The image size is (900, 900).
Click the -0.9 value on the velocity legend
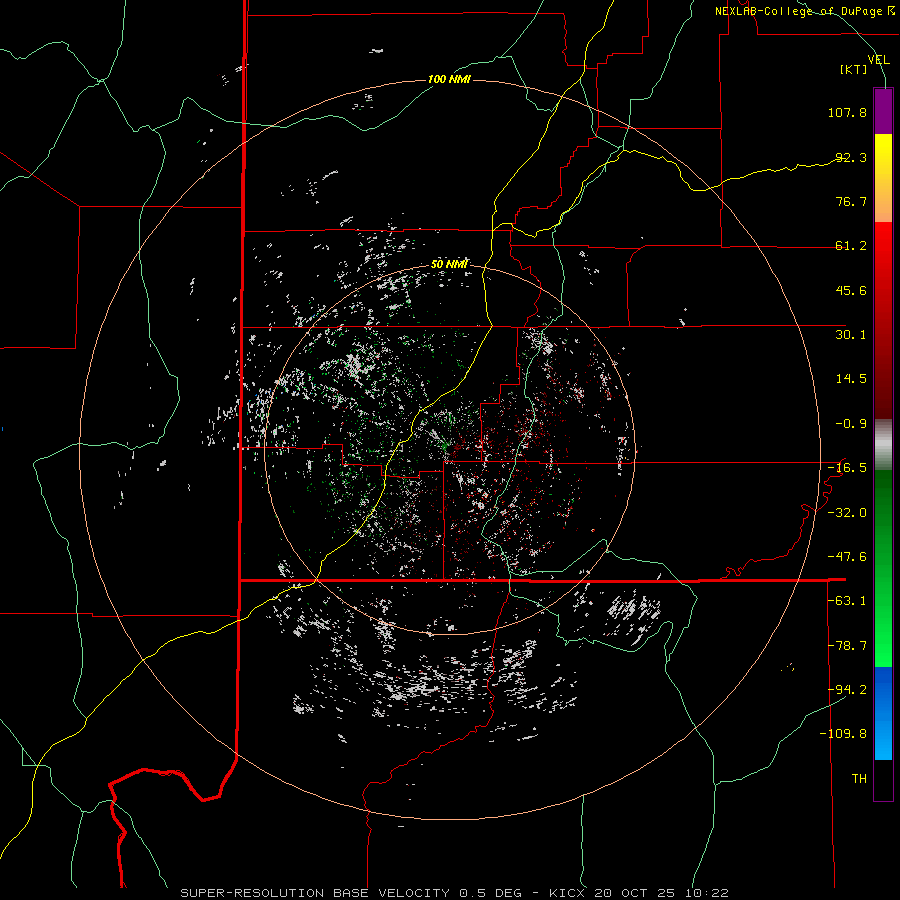click(851, 423)
